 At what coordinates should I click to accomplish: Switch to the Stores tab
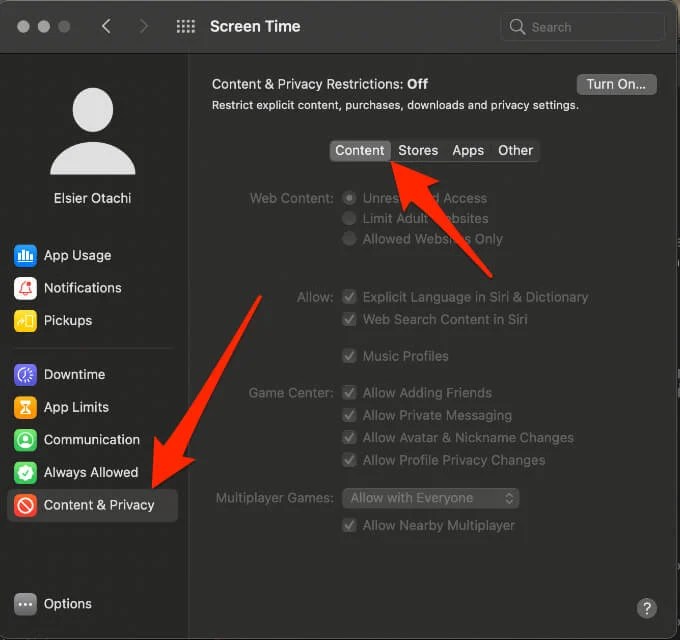click(418, 150)
